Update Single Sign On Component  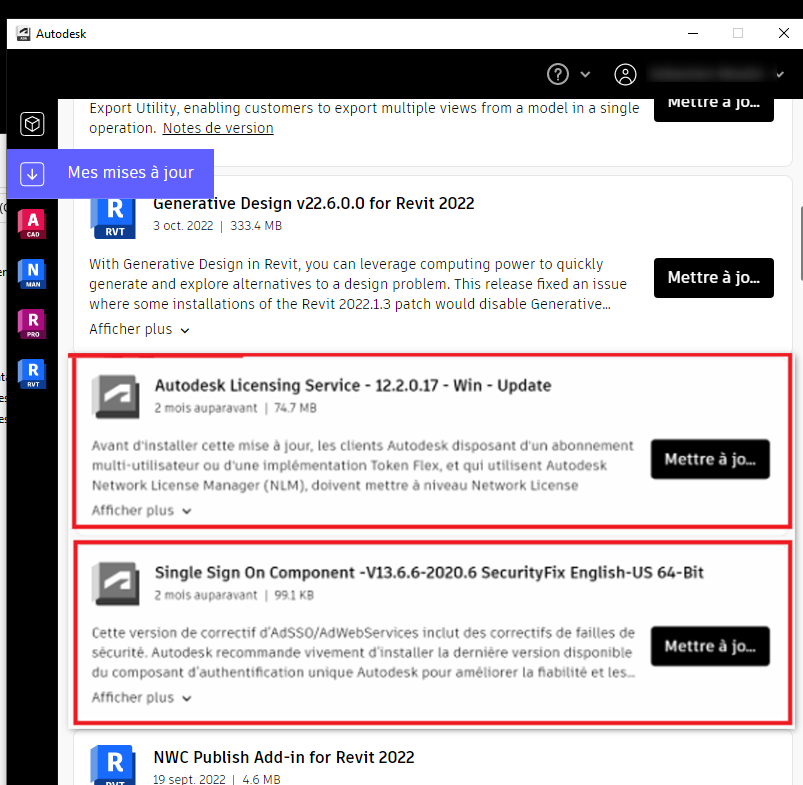pos(710,646)
